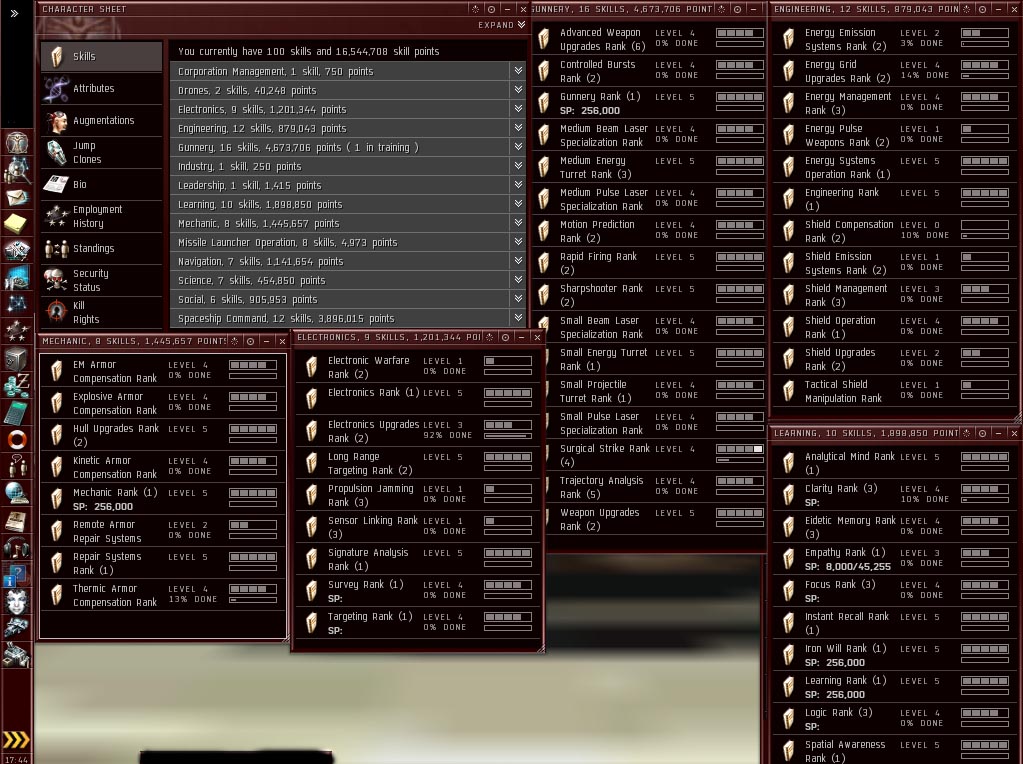This screenshot has width=1023, height=764.
Task: Open the mail envelope icon in sidebar
Action: tap(17, 196)
